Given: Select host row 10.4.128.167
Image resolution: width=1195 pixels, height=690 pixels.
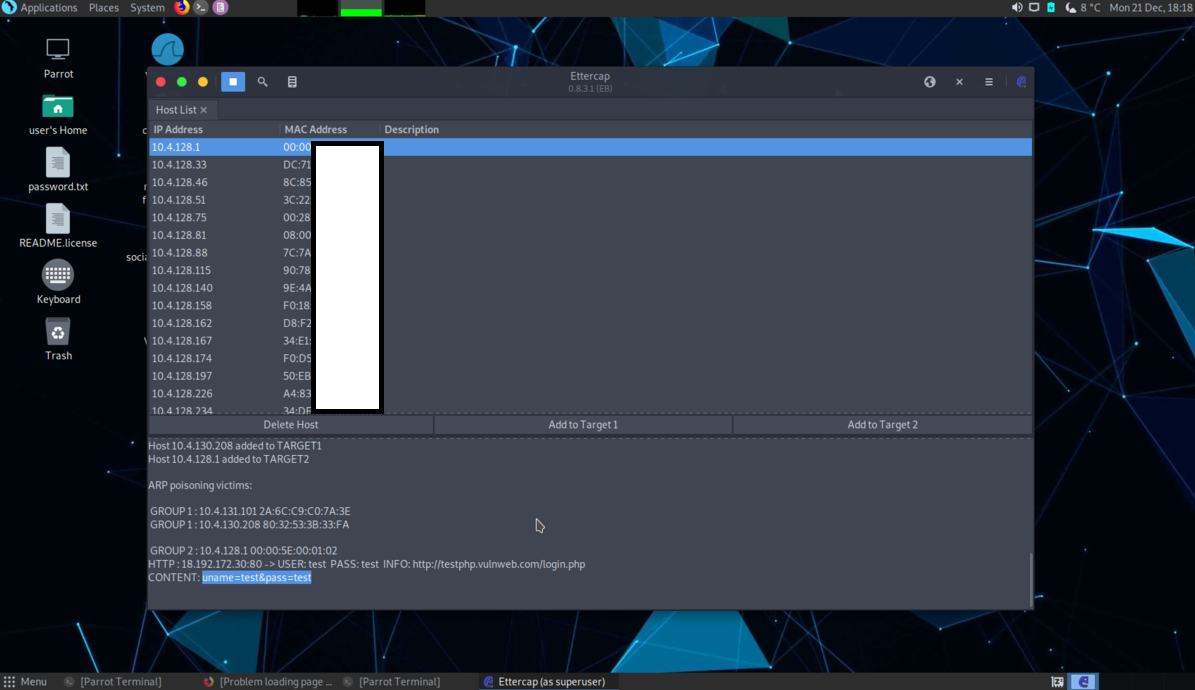Looking at the screenshot, I should [x=591, y=340].
